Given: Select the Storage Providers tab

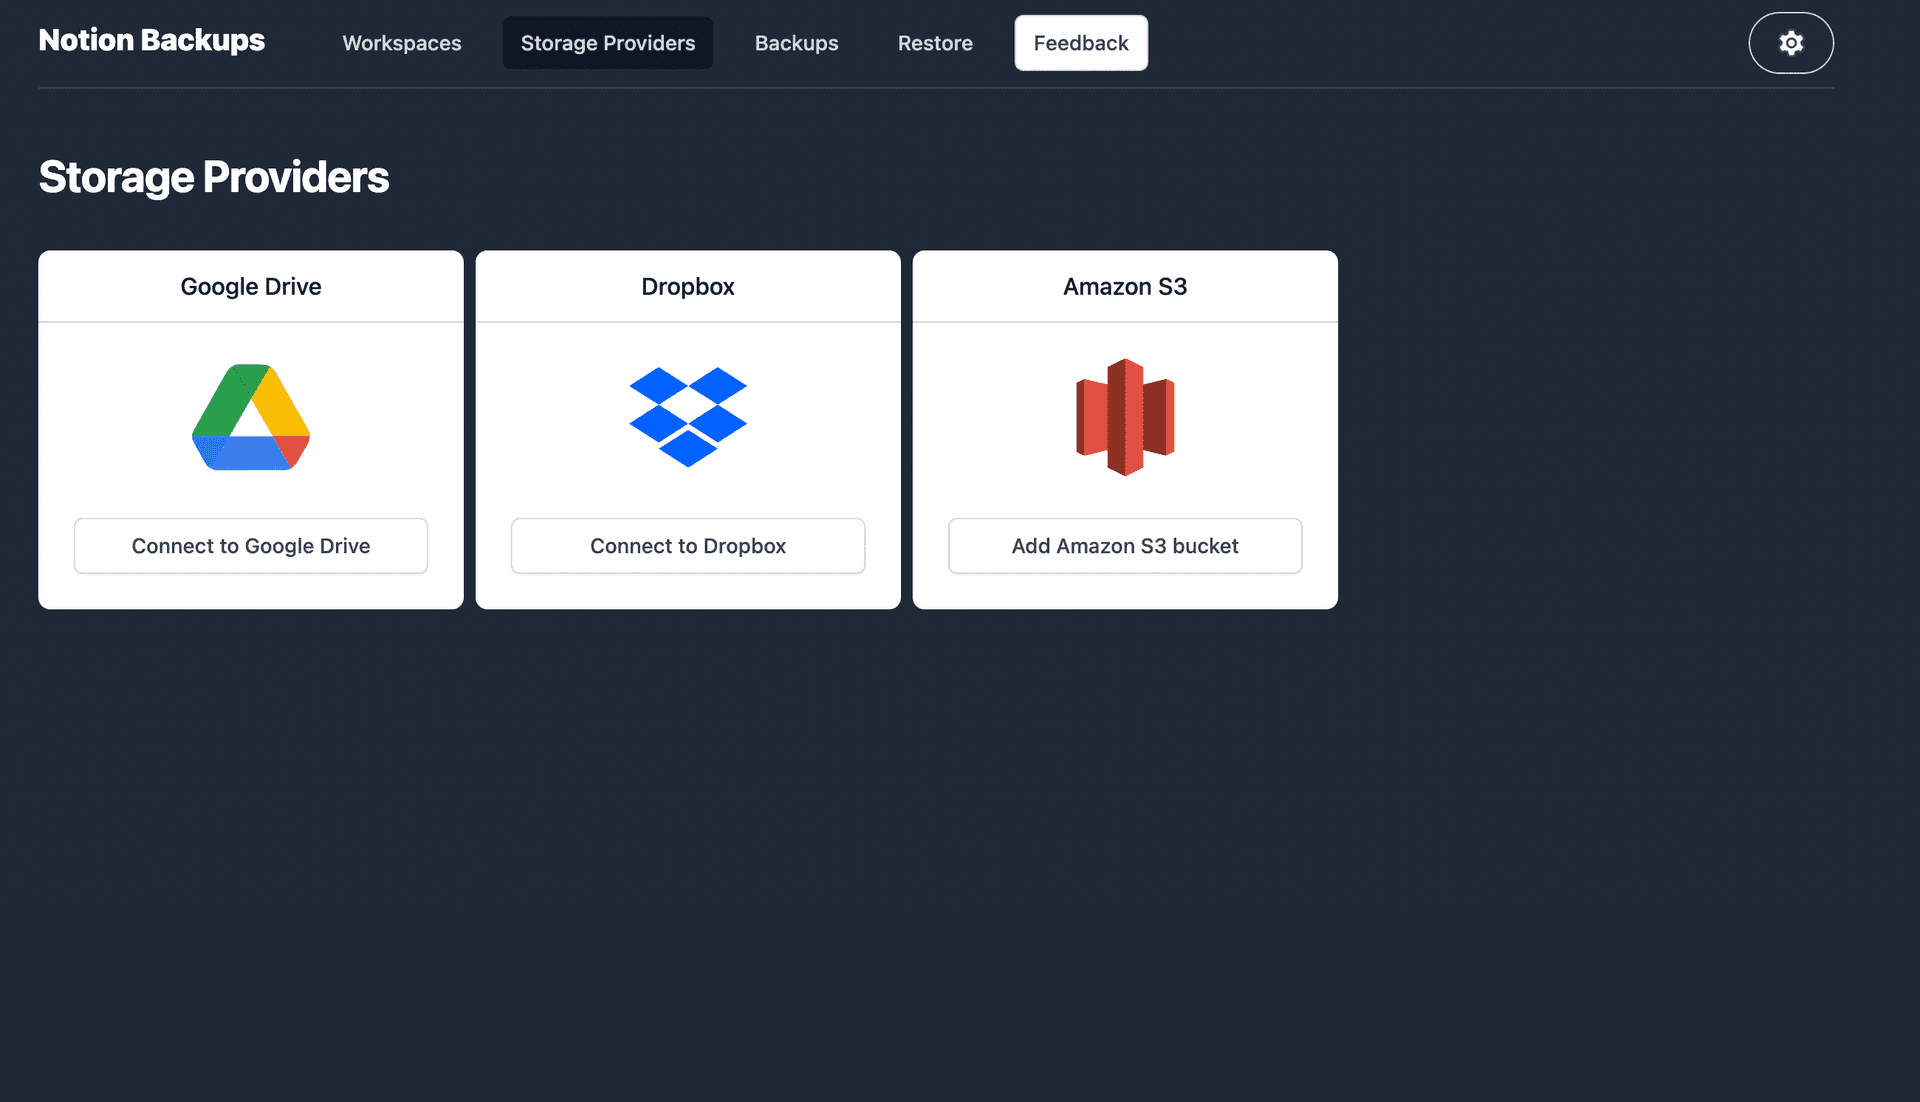Looking at the screenshot, I should pyautogui.click(x=607, y=43).
